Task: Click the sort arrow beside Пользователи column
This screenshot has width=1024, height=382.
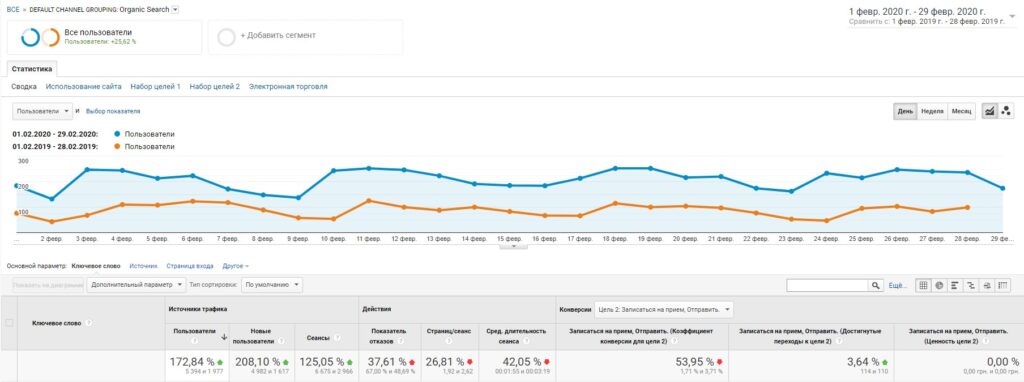Action: (225, 338)
